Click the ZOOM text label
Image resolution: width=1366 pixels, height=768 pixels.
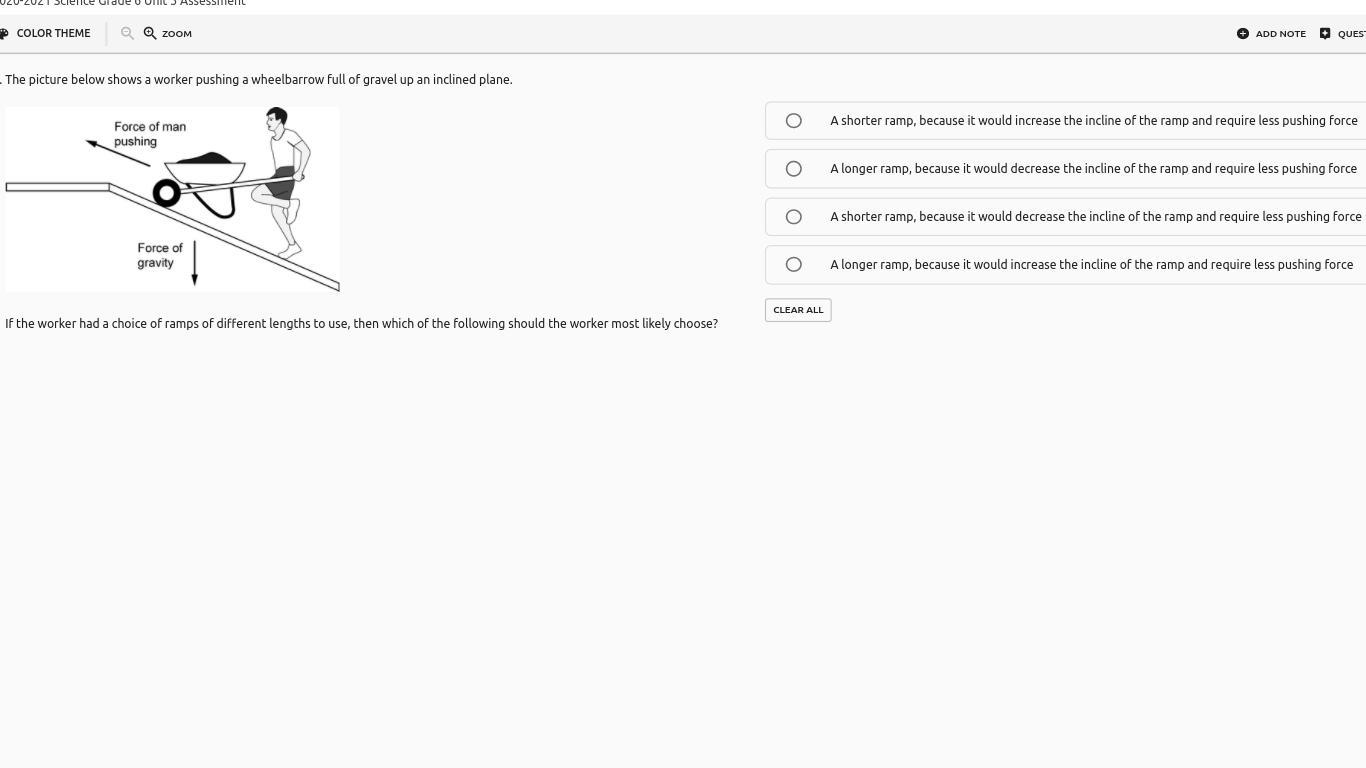(x=177, y=34)
